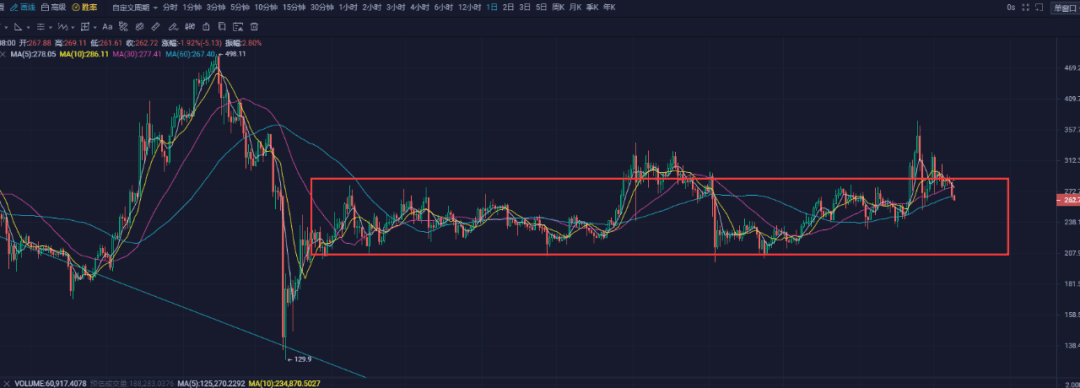This screenshot has height=388, width=1080.
Task: Switch to the 季K quarterly chart
Action: (592, 7)
